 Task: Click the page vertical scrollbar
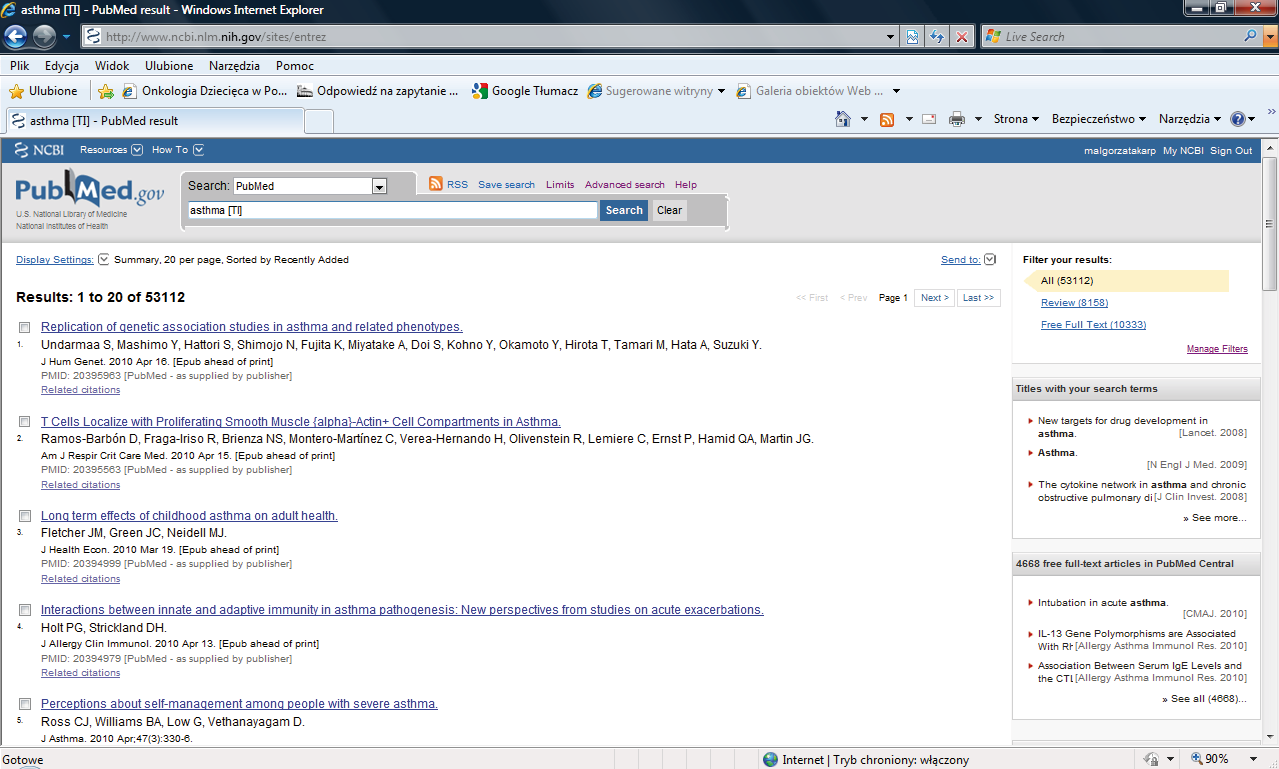1270,440
